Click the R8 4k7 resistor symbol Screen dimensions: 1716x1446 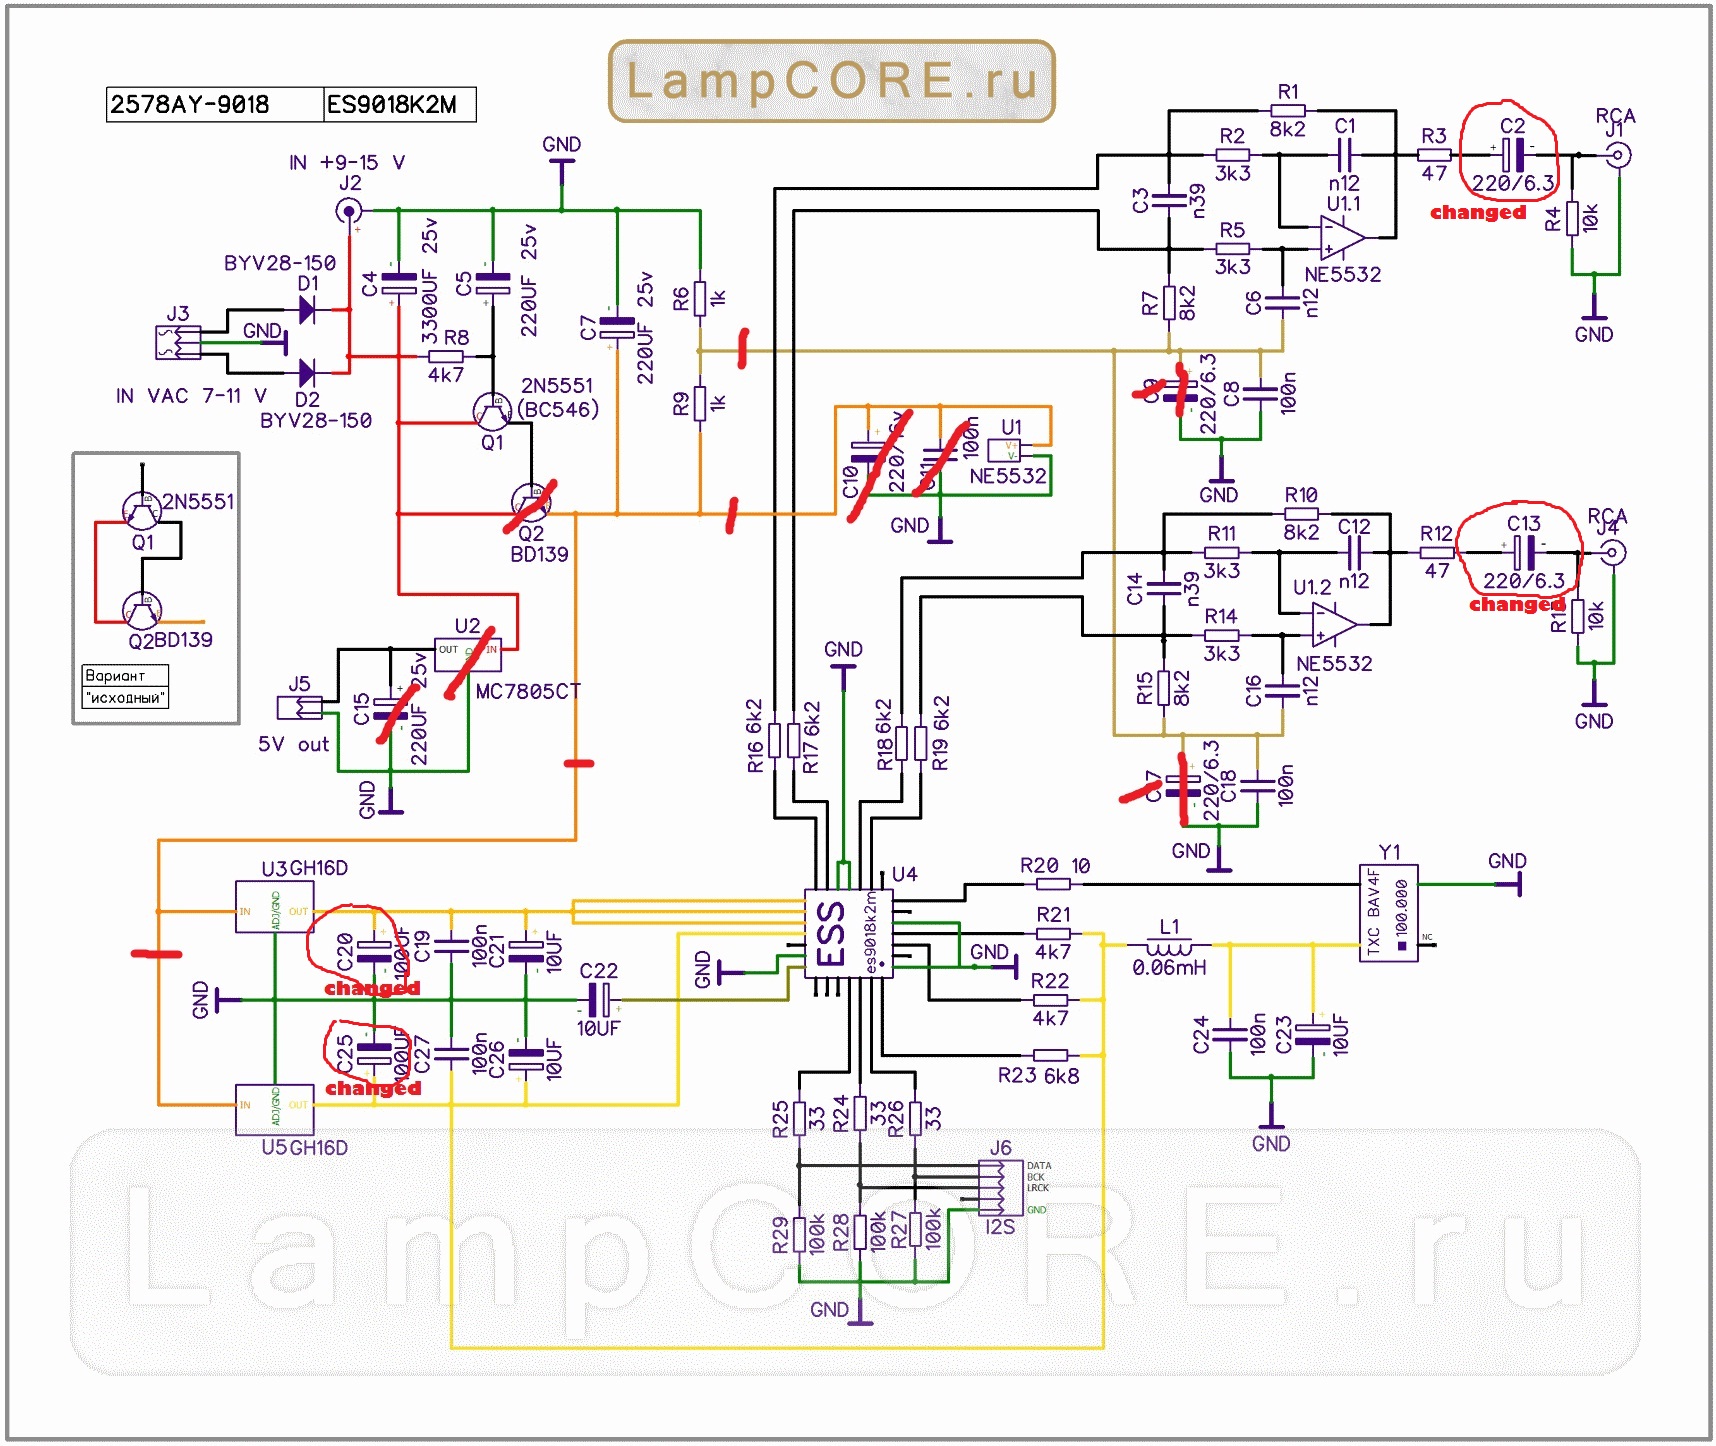[x=445, y=356]
